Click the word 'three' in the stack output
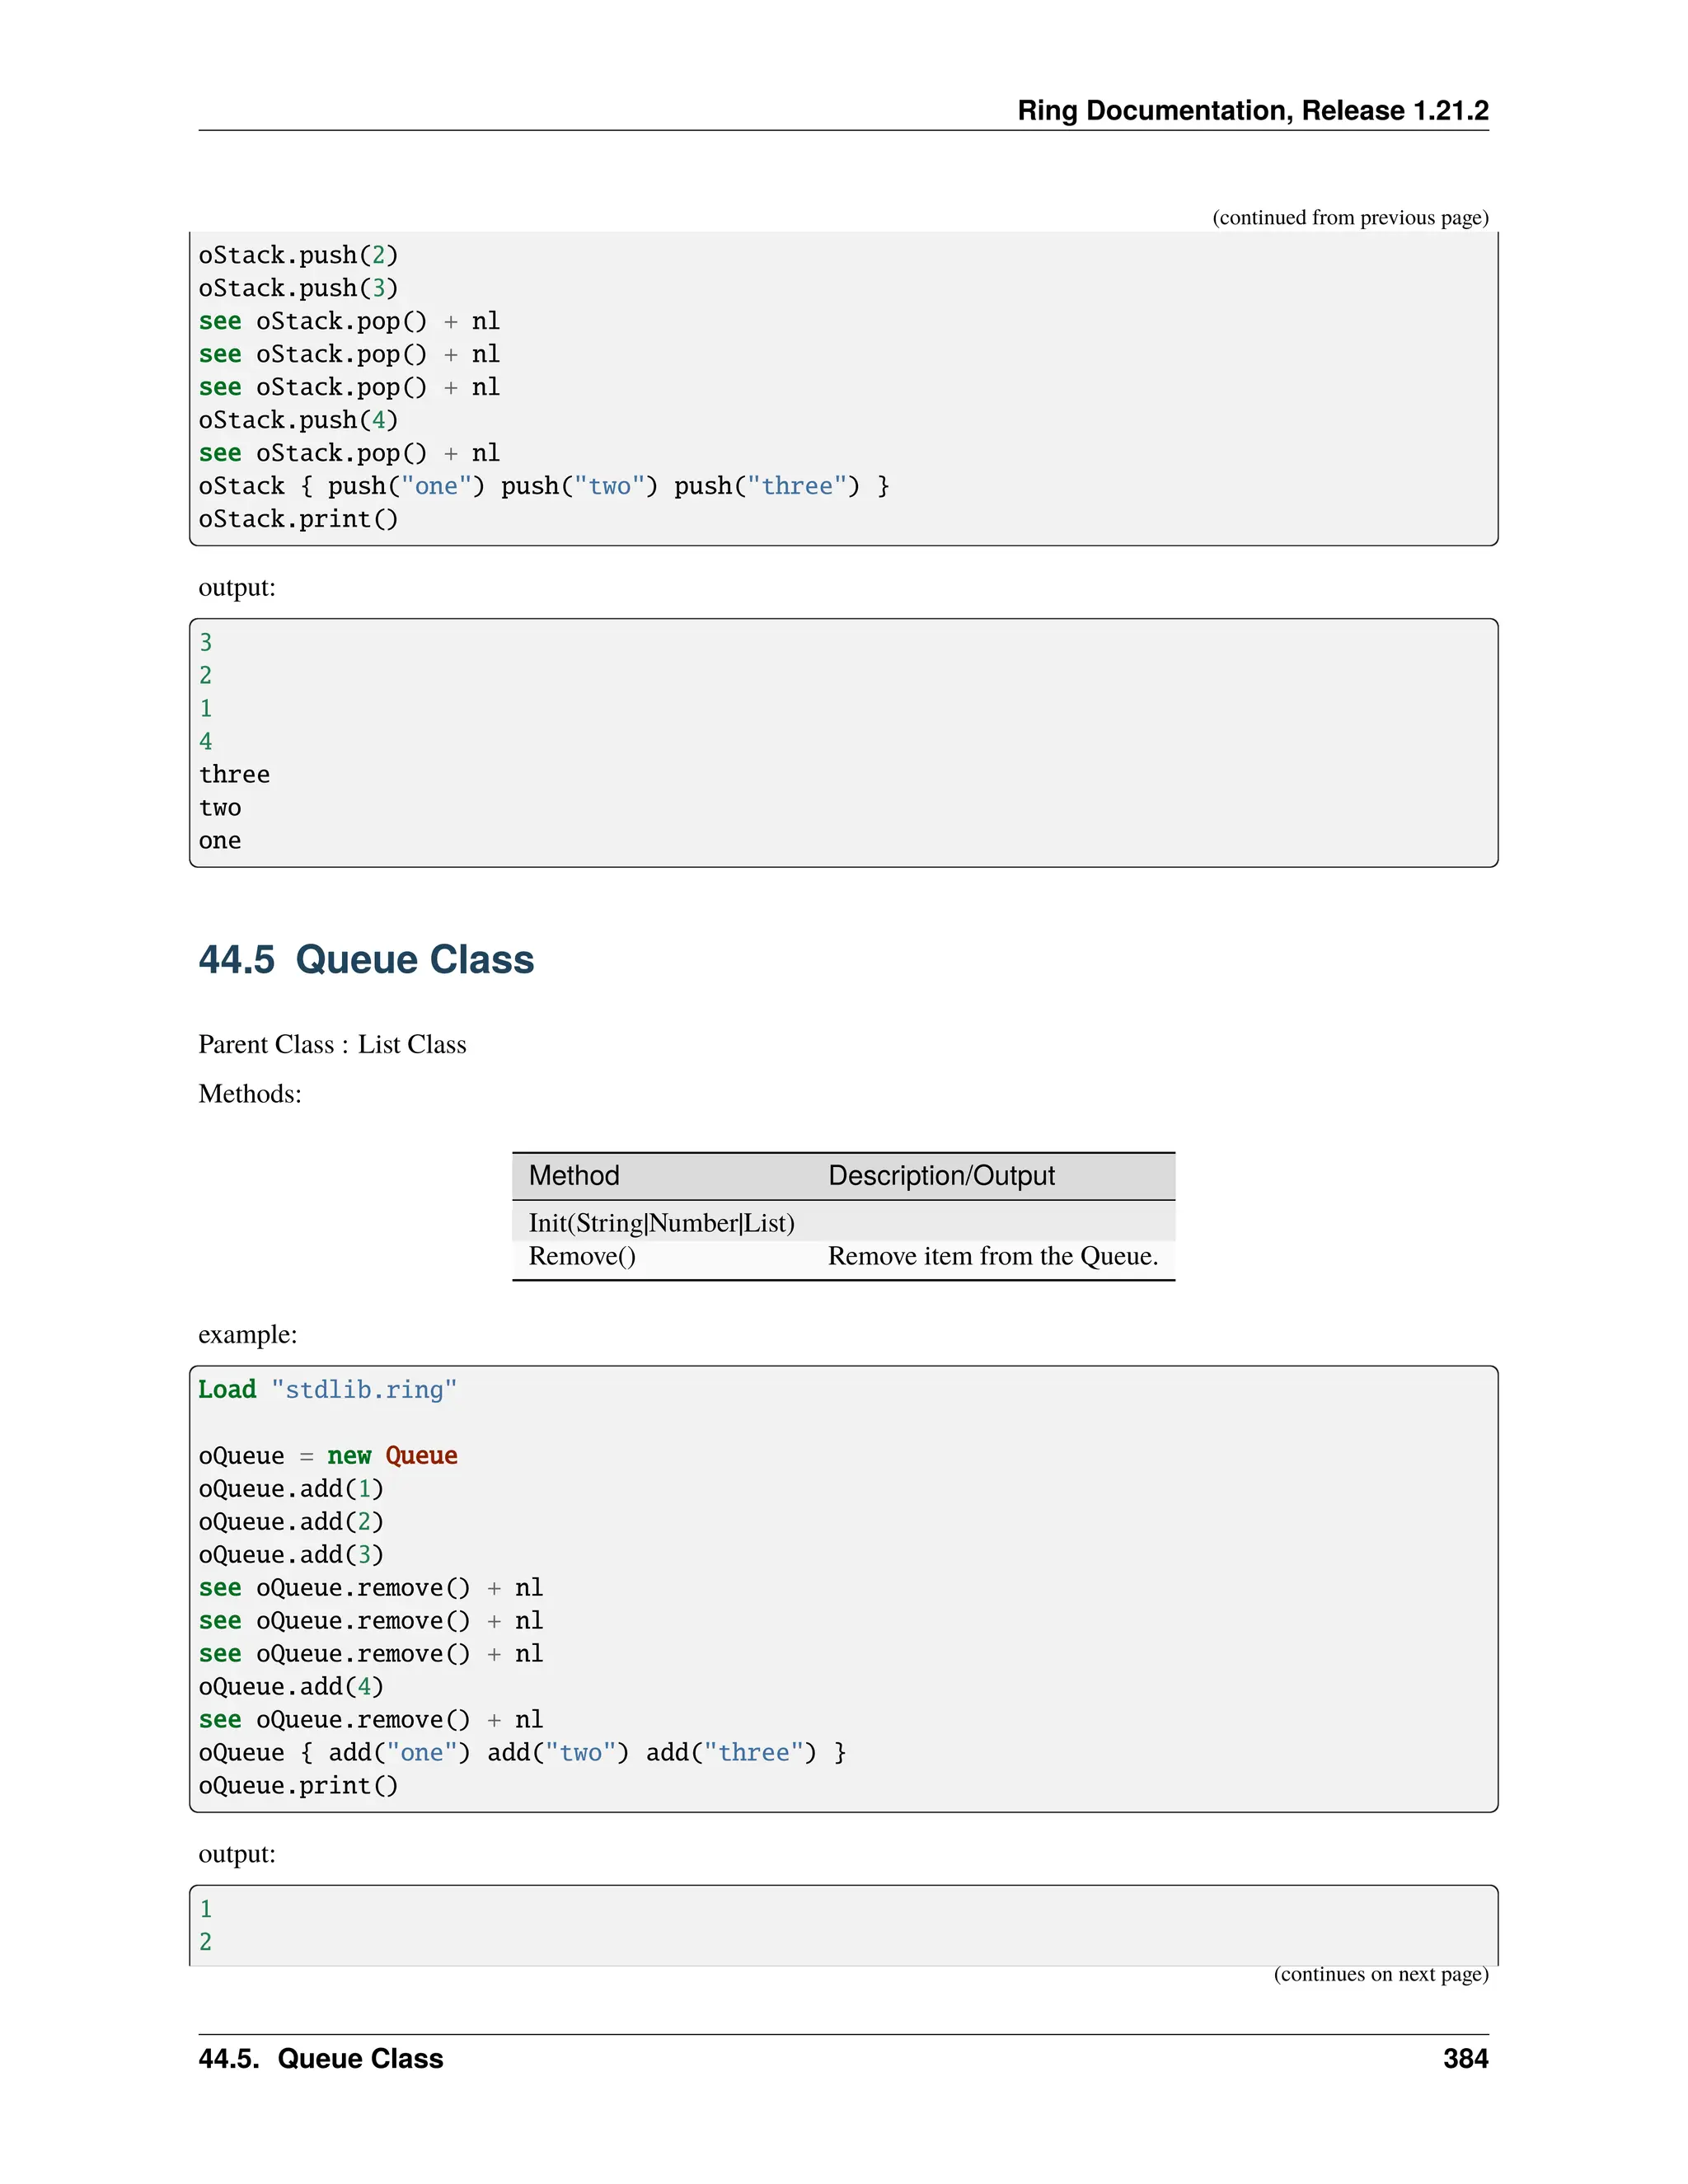 click(234, 775)
